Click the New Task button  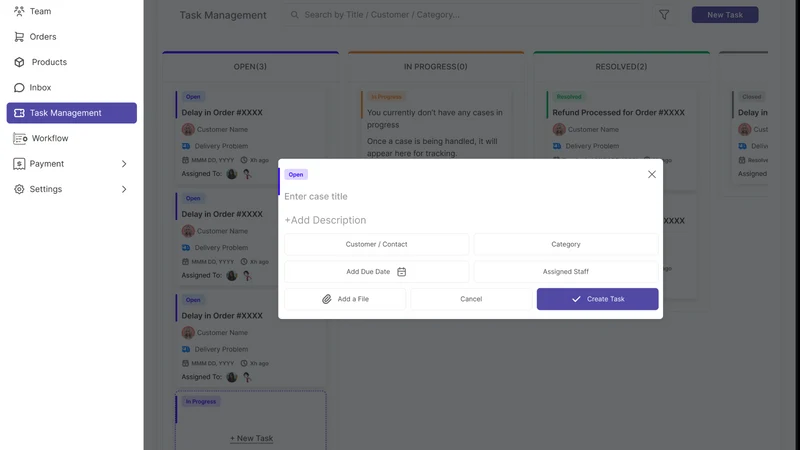point(725,15)
